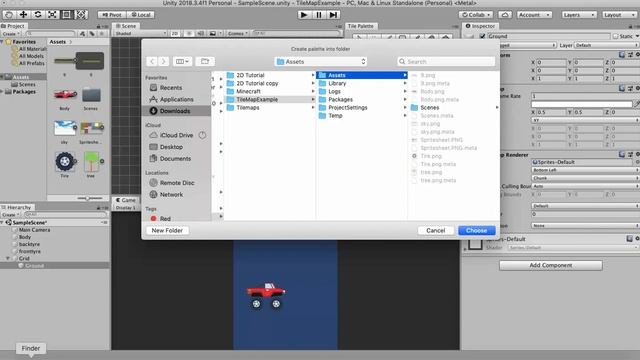Switch to the Tile Palette tab
Viewport: 640px width, 360px height.
[361, 26]
